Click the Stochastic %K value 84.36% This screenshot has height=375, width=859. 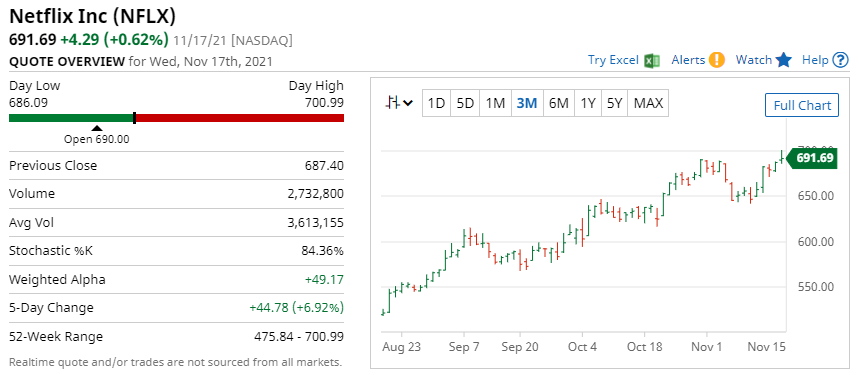(322, 251)
